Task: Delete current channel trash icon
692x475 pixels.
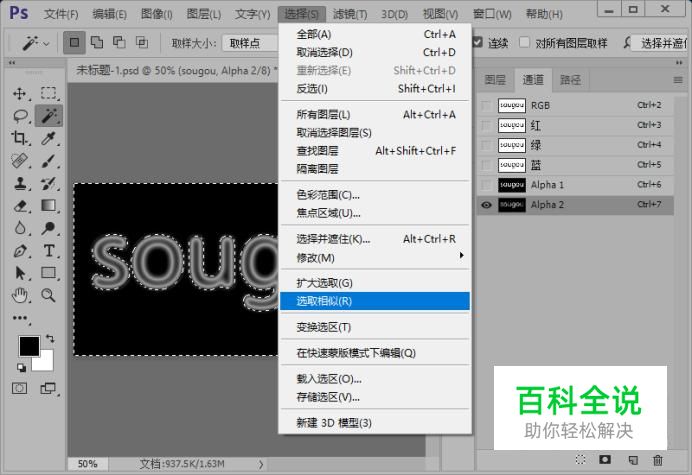Action: 658,460
